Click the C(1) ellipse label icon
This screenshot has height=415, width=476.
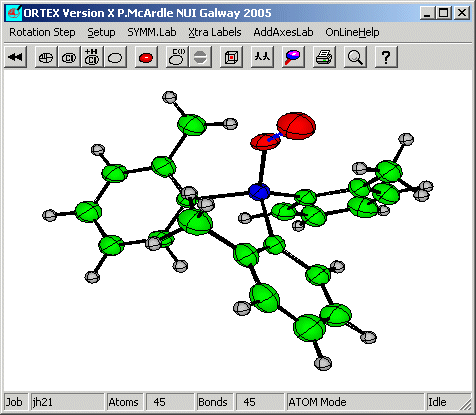[177, 57]
